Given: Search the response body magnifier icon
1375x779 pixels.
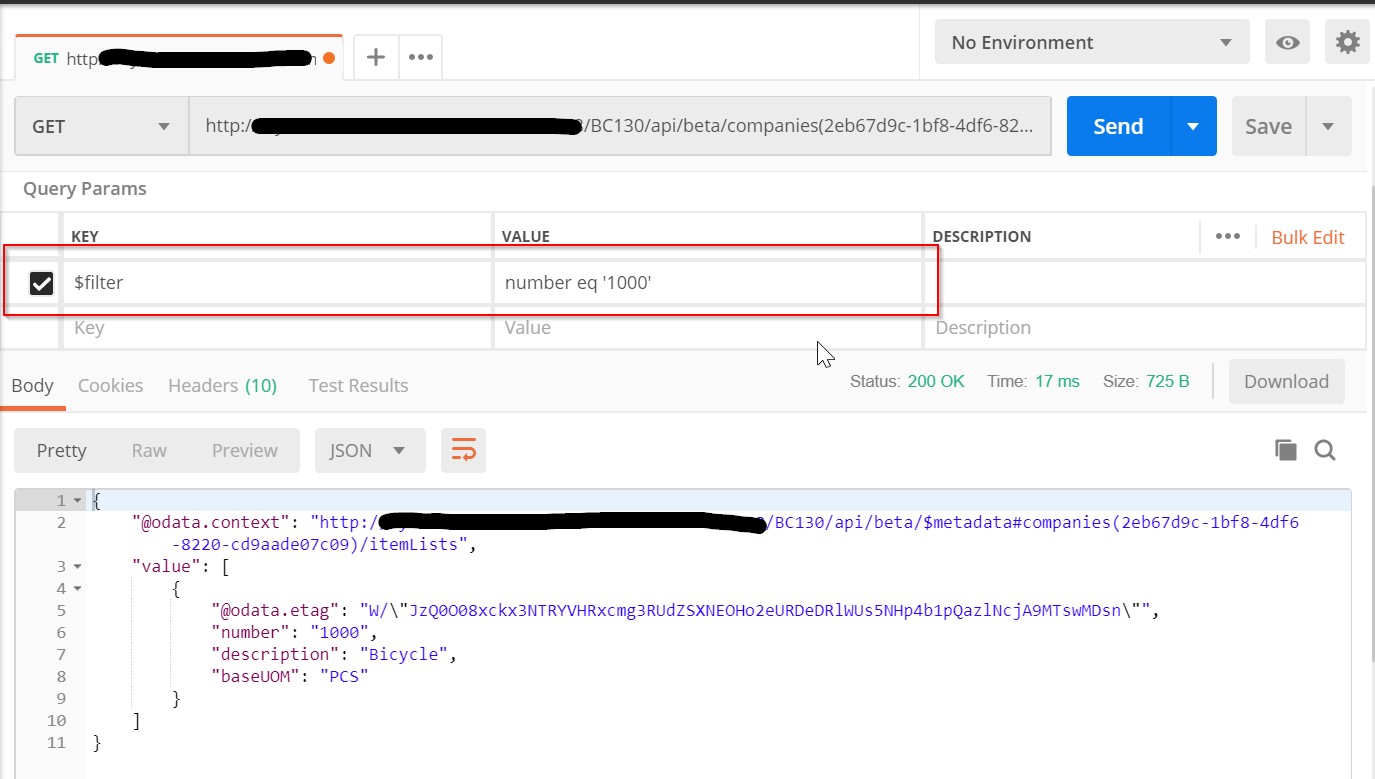Looking at the screenshot, I should pyautogui.click(x=1325, y=450).
